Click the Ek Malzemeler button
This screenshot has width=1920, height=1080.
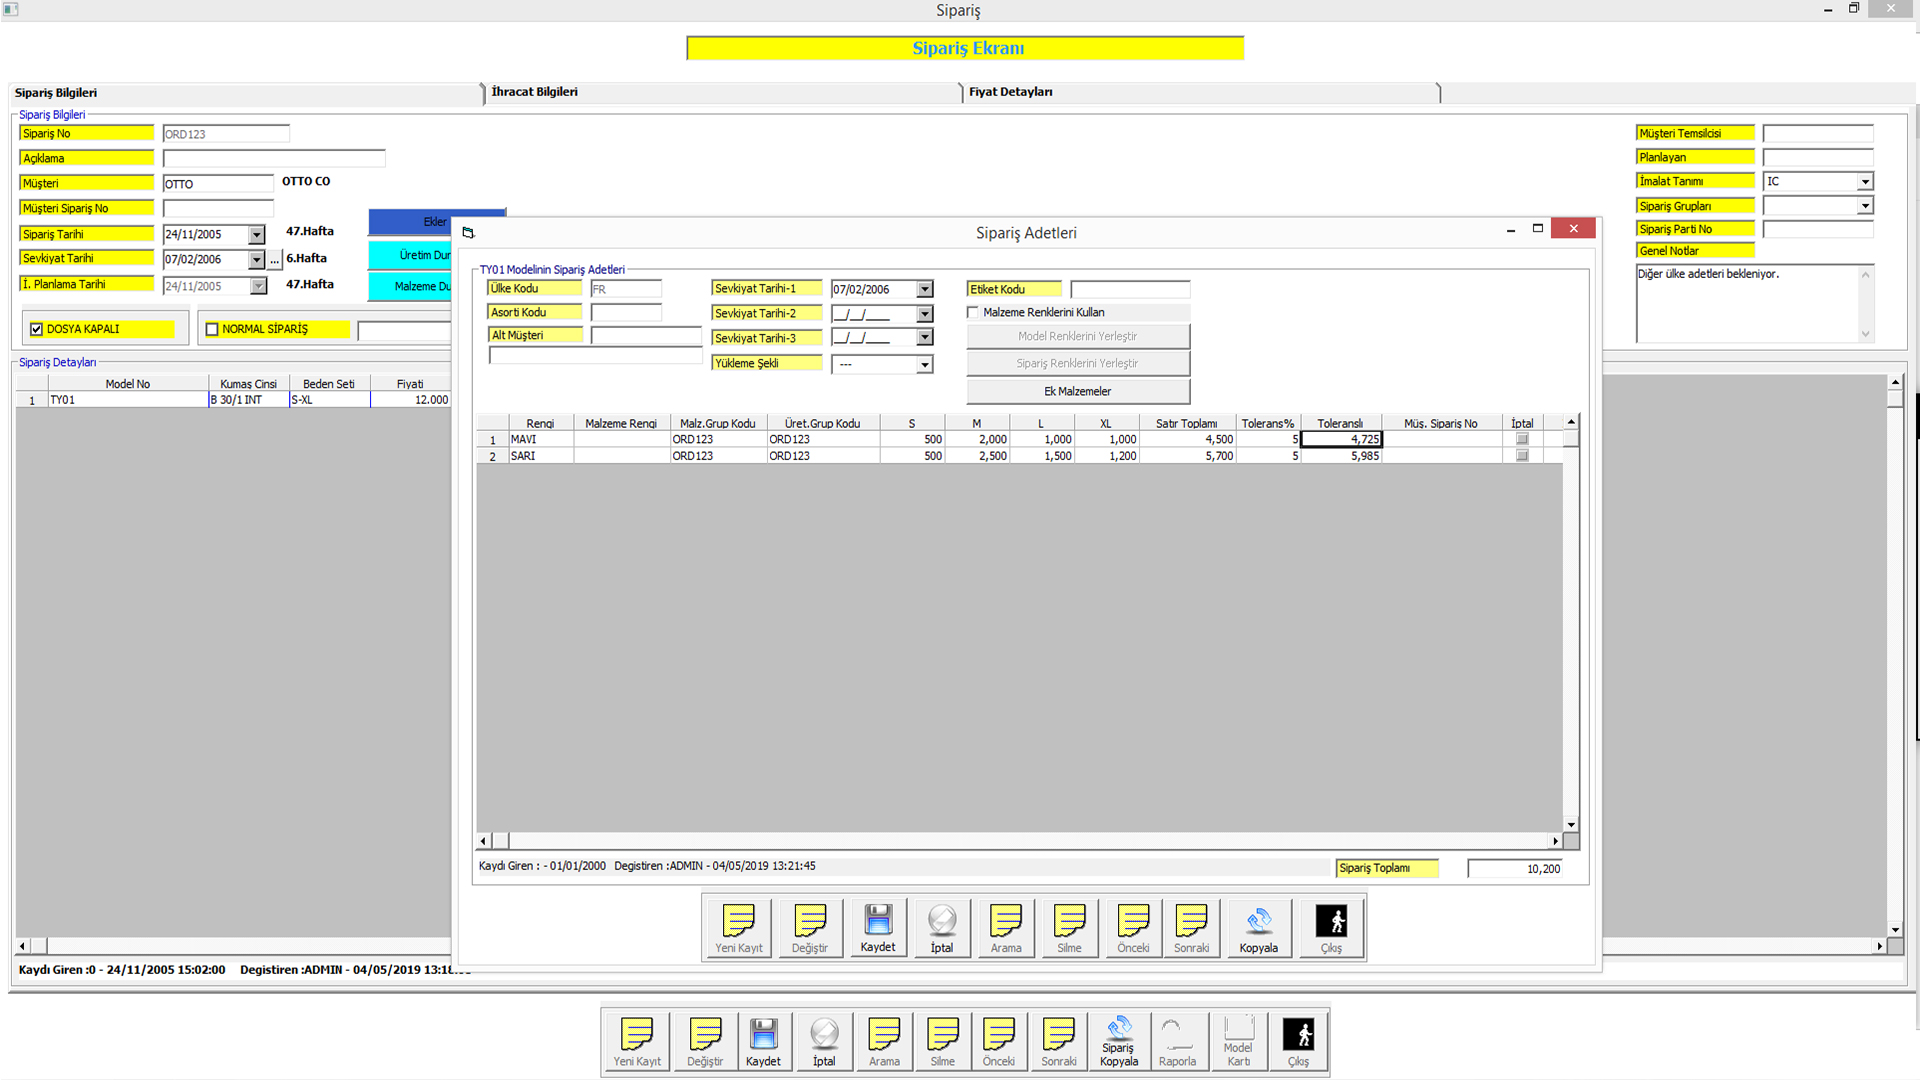(x=1077, y=391)
